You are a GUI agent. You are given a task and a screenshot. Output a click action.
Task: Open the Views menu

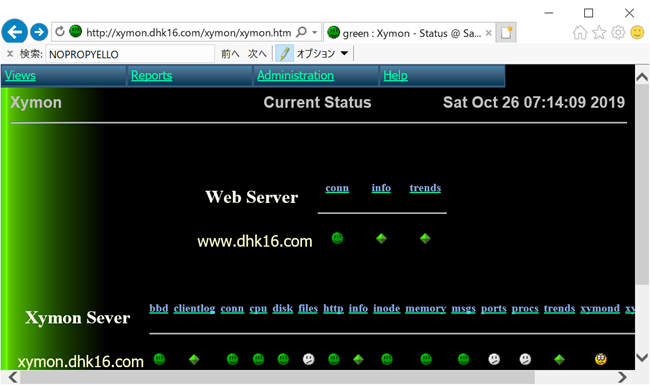tap(20, 75)
